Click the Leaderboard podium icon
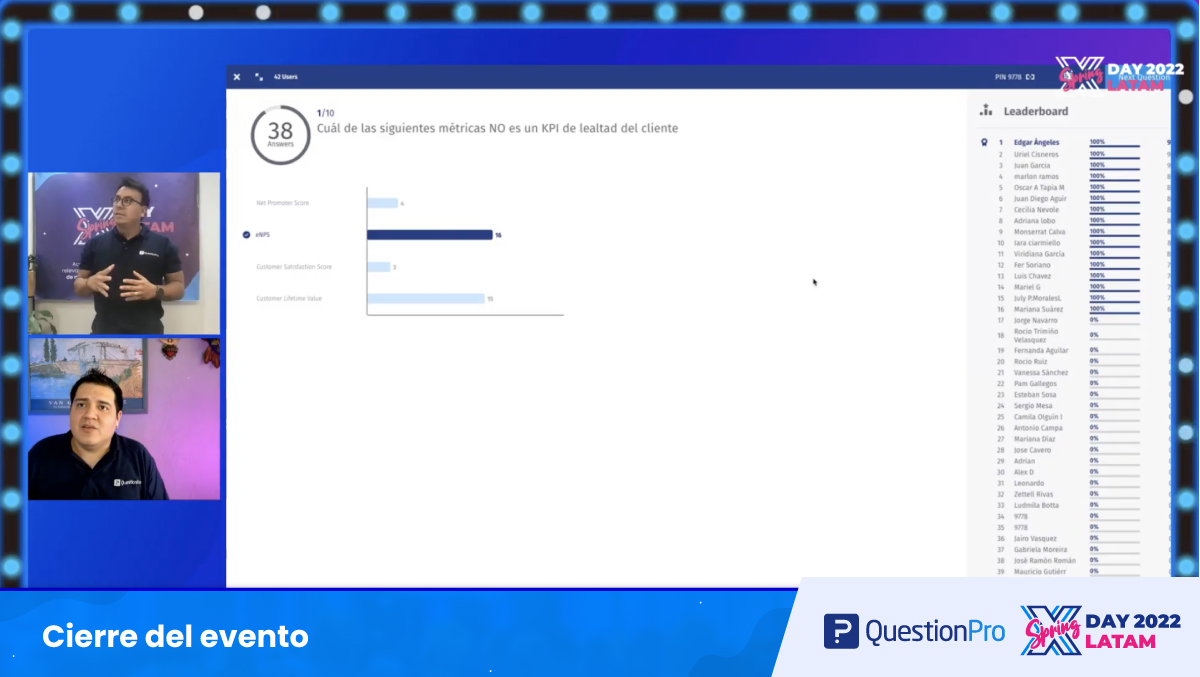Screen dimensions: 1200x677 [986, 111]
